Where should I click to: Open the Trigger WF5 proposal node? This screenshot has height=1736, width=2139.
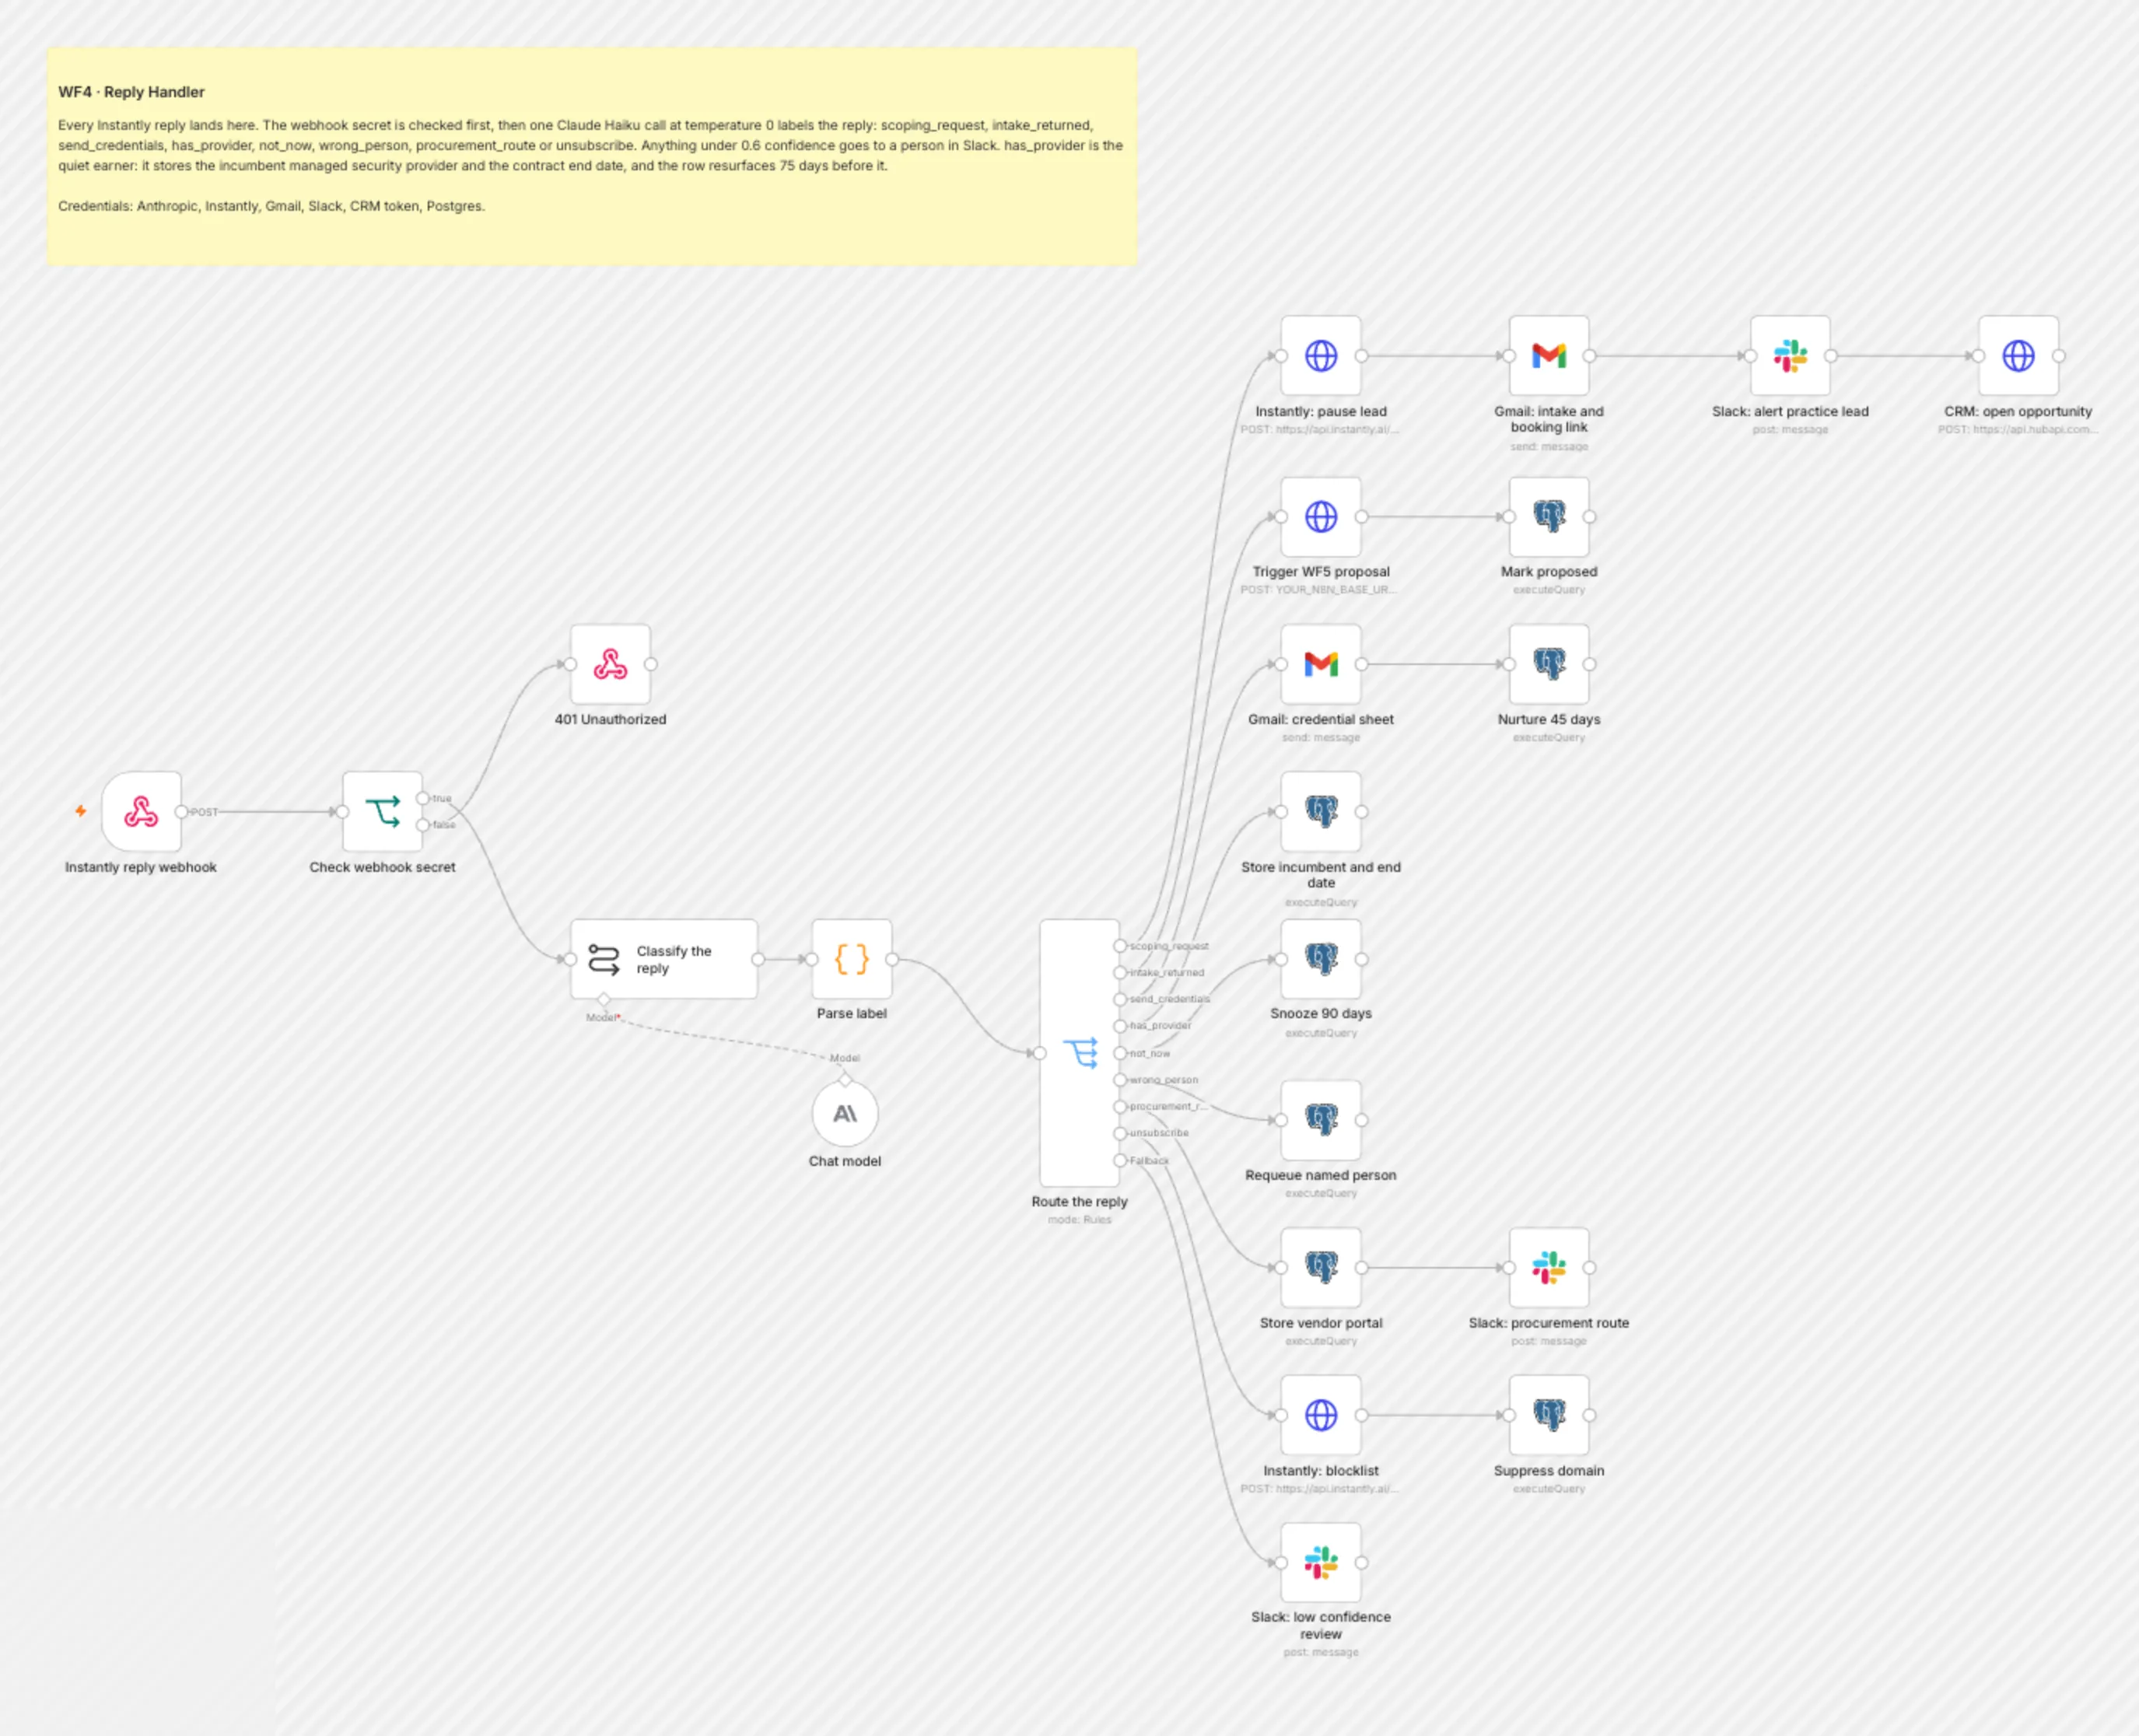(1320, 517)
